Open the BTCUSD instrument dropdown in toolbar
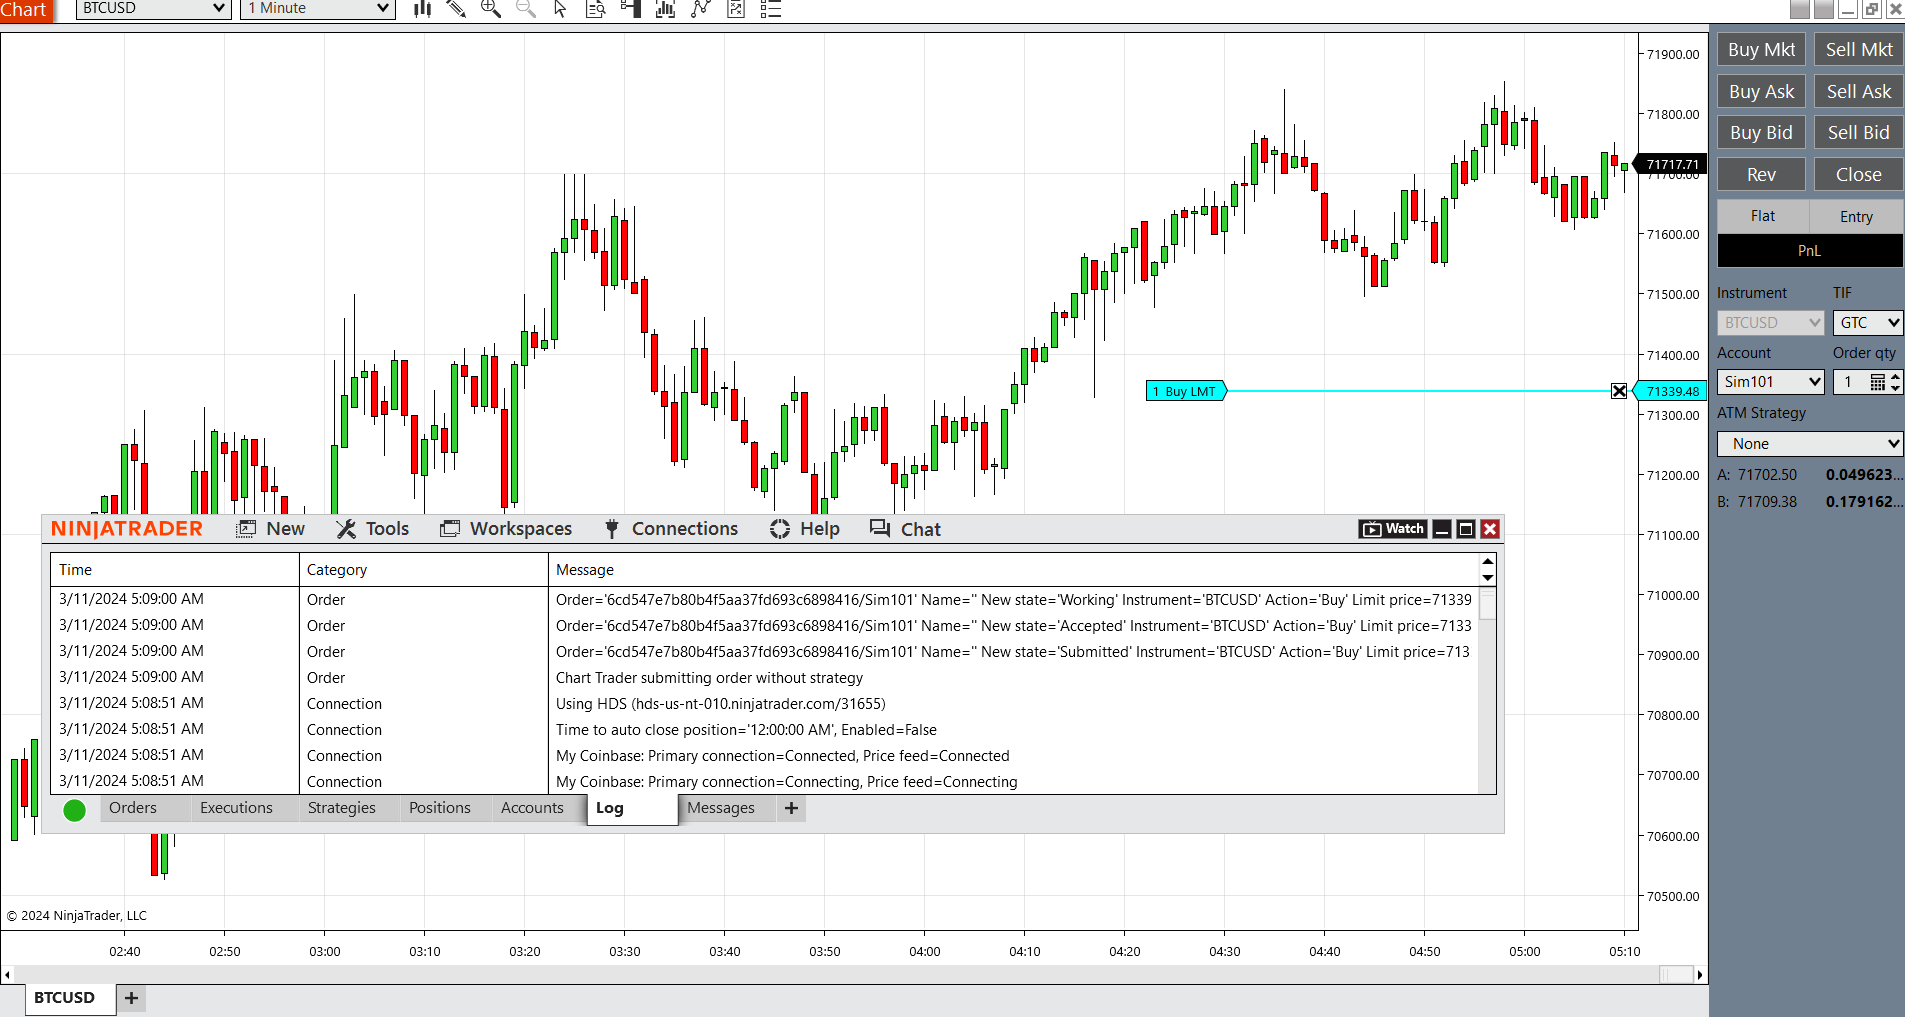This screenshot has height=1017, width=1905. [x=154, y=9]
